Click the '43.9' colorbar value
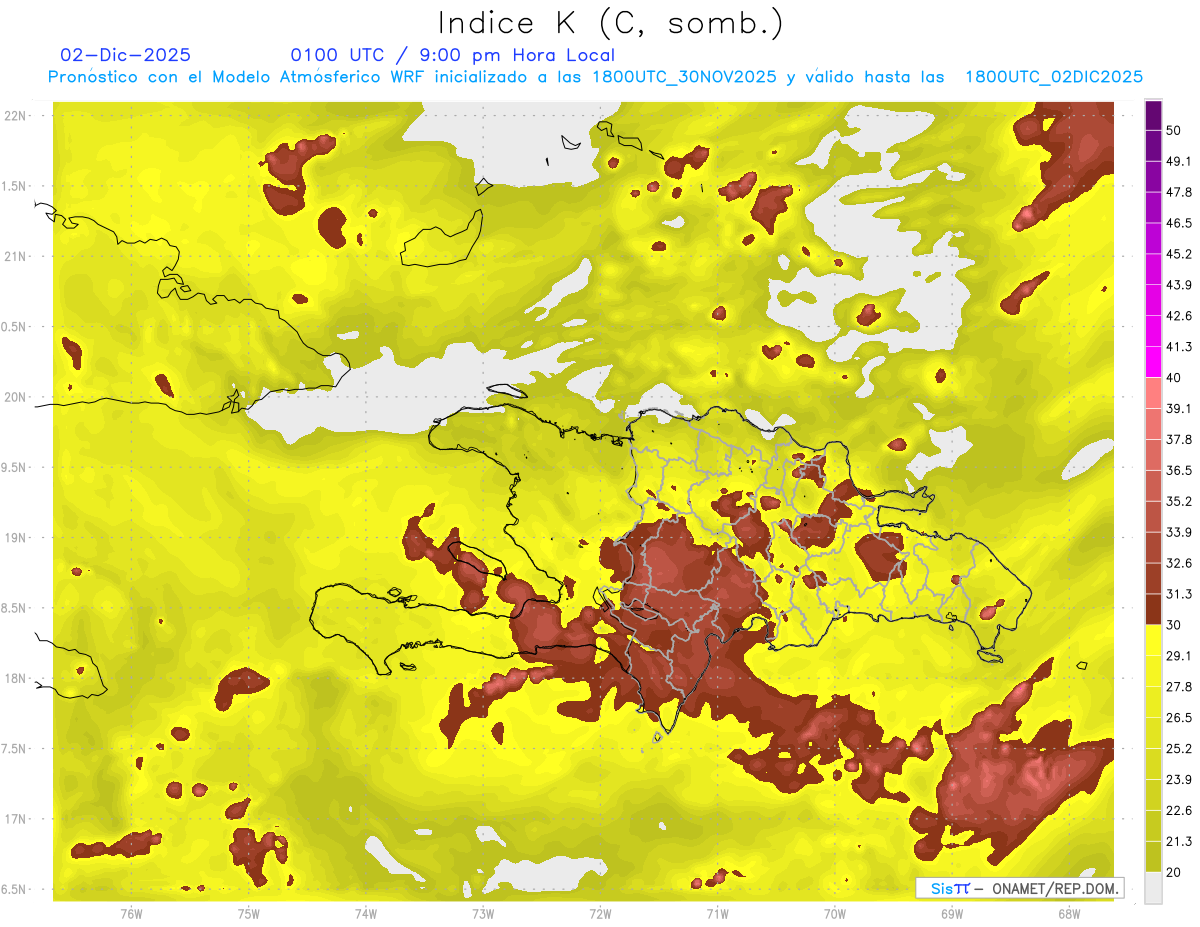This screenshot has height=927, width=1200. 1179,285
